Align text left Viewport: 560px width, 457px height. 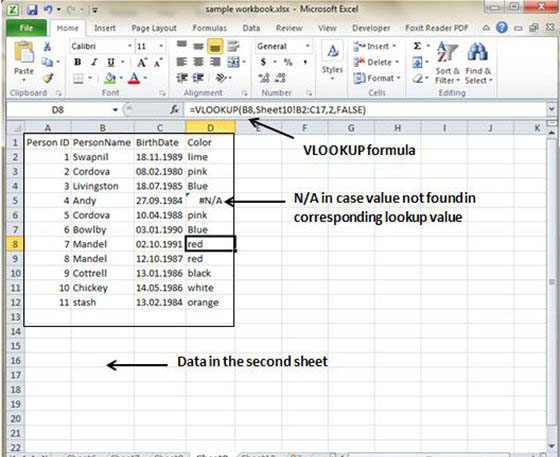(x=182, y=62)
